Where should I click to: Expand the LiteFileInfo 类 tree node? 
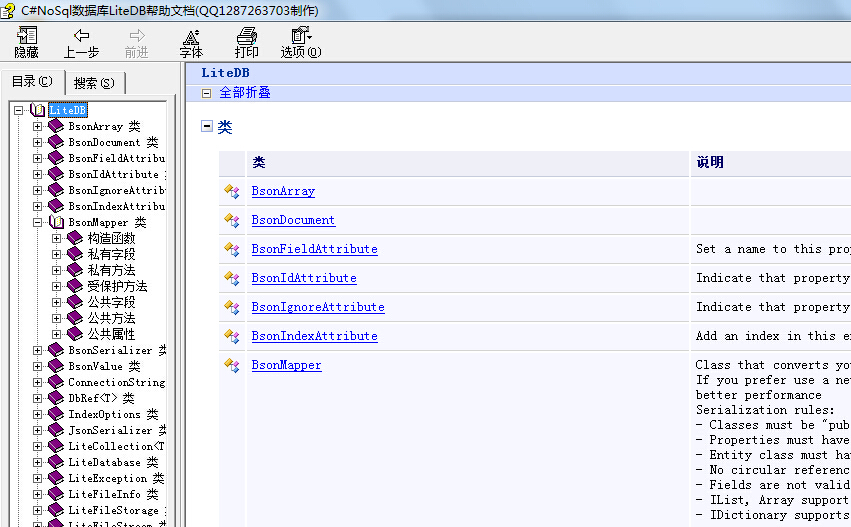pos(37,494)
